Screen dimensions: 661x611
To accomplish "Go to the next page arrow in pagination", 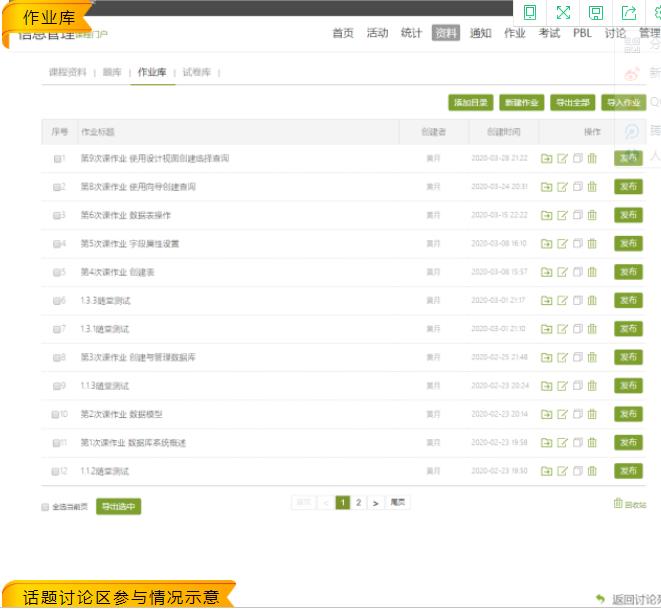I will coord(375,503).
